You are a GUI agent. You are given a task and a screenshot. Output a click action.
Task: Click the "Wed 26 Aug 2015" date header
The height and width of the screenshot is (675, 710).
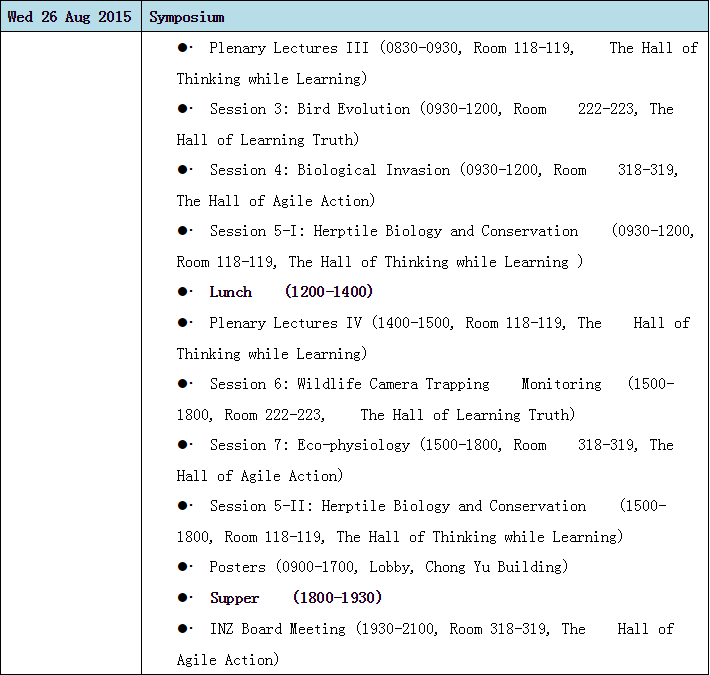coord(70,17)
